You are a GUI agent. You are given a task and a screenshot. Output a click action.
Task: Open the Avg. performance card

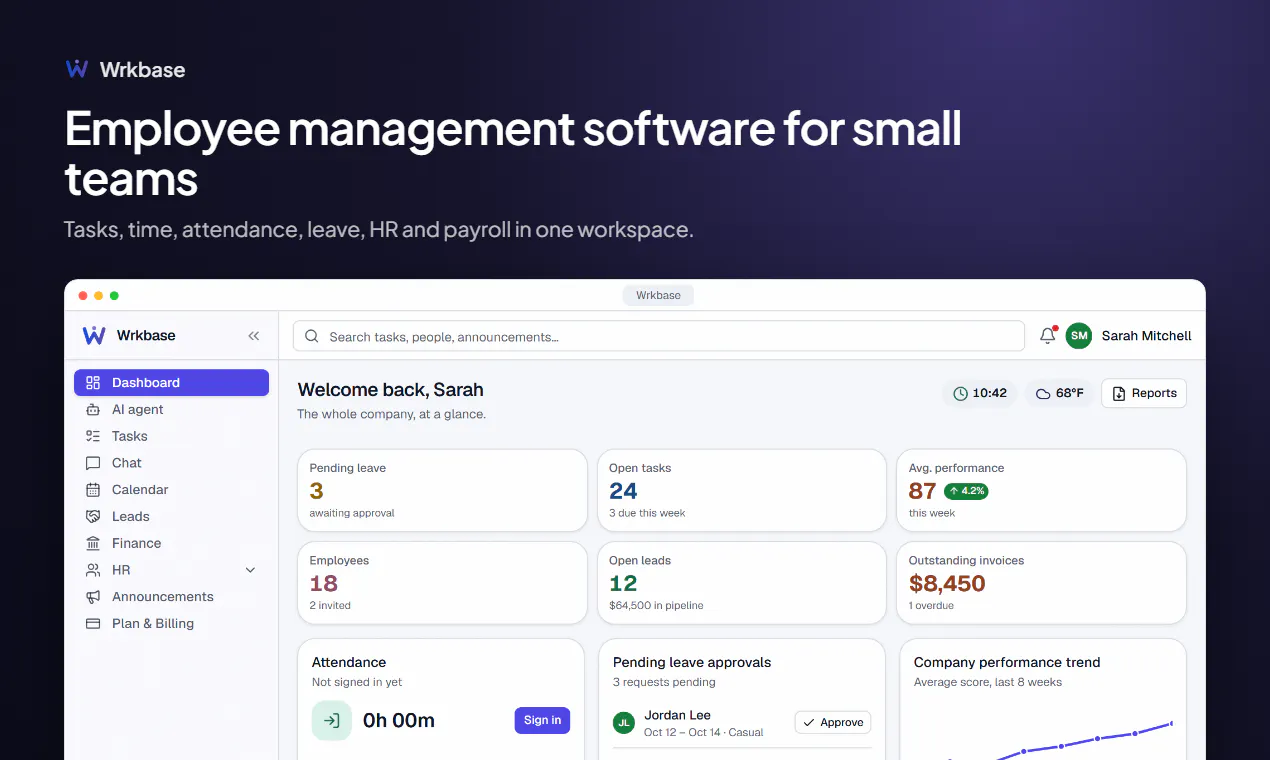1041,490
